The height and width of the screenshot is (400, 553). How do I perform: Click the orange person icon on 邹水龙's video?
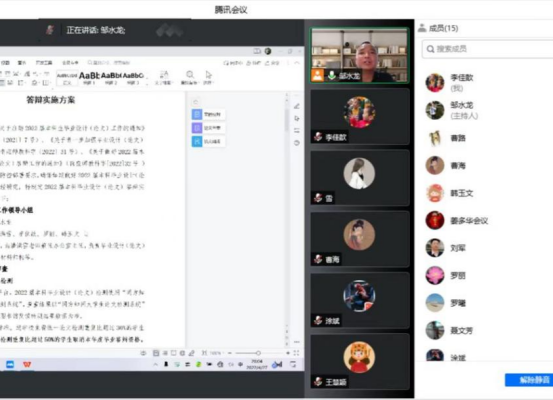click(317, 75)
